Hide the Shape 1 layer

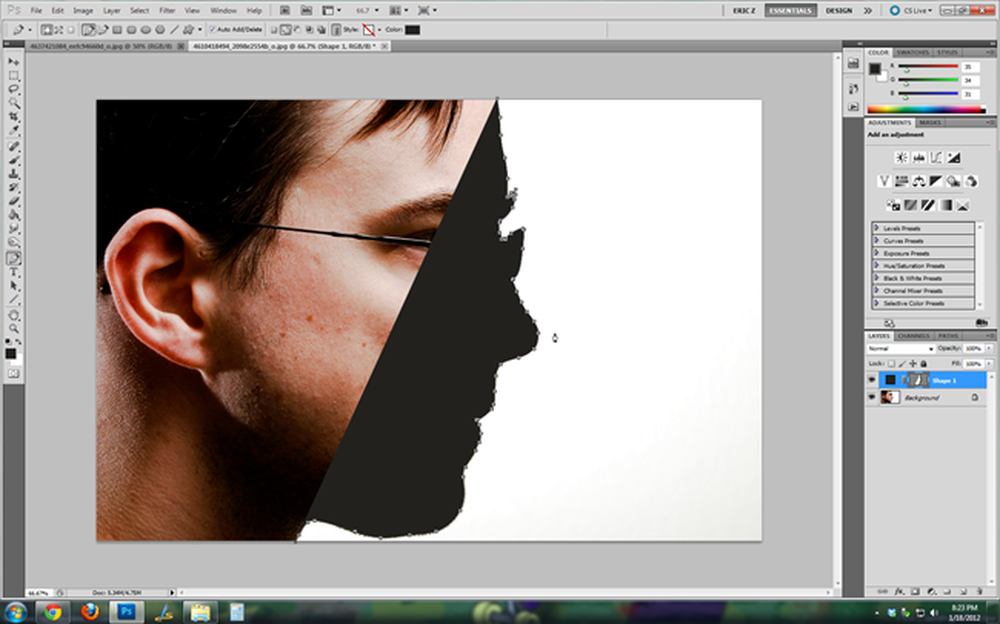(x=872, y=380)
